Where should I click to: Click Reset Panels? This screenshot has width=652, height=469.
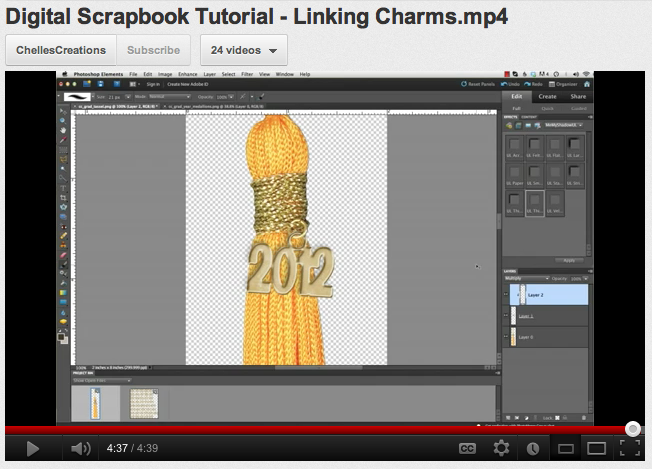click(478, 84)
